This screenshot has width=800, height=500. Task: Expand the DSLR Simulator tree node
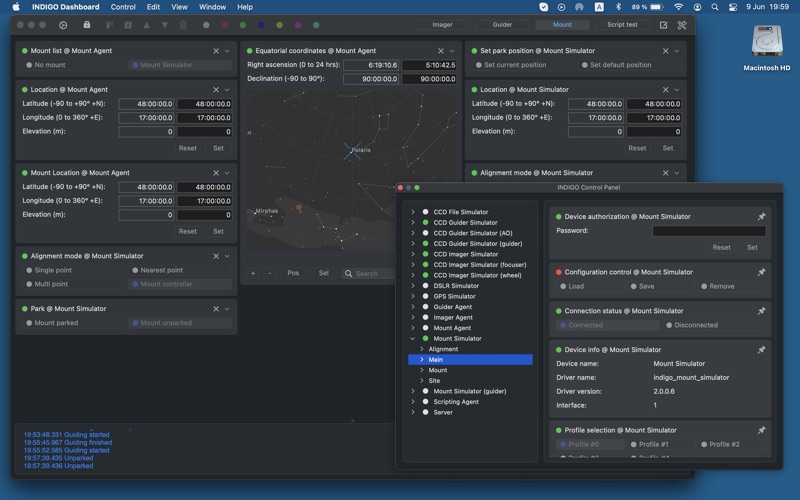(x=413, y=286)
